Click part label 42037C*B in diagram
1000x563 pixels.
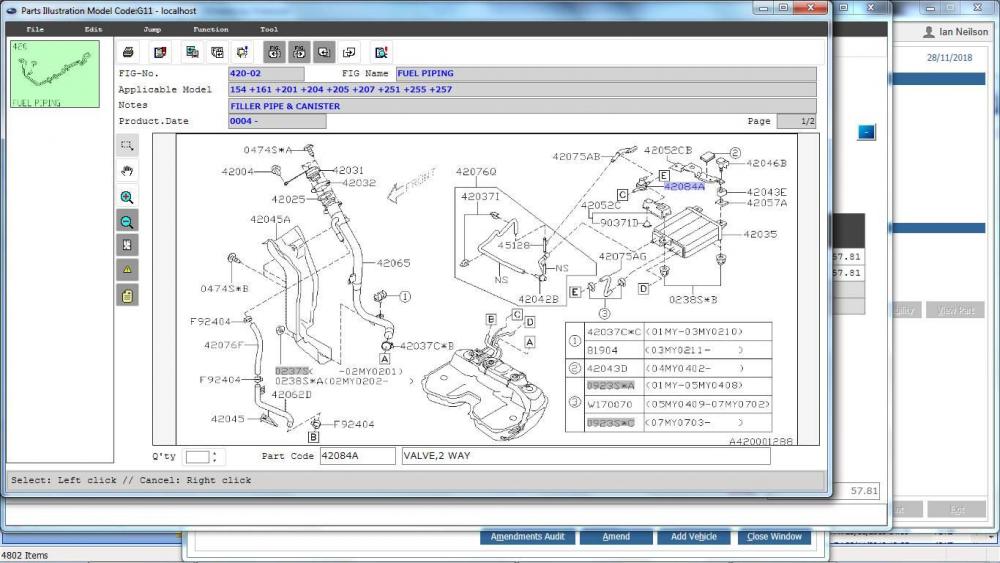click(x=427, y=346)
